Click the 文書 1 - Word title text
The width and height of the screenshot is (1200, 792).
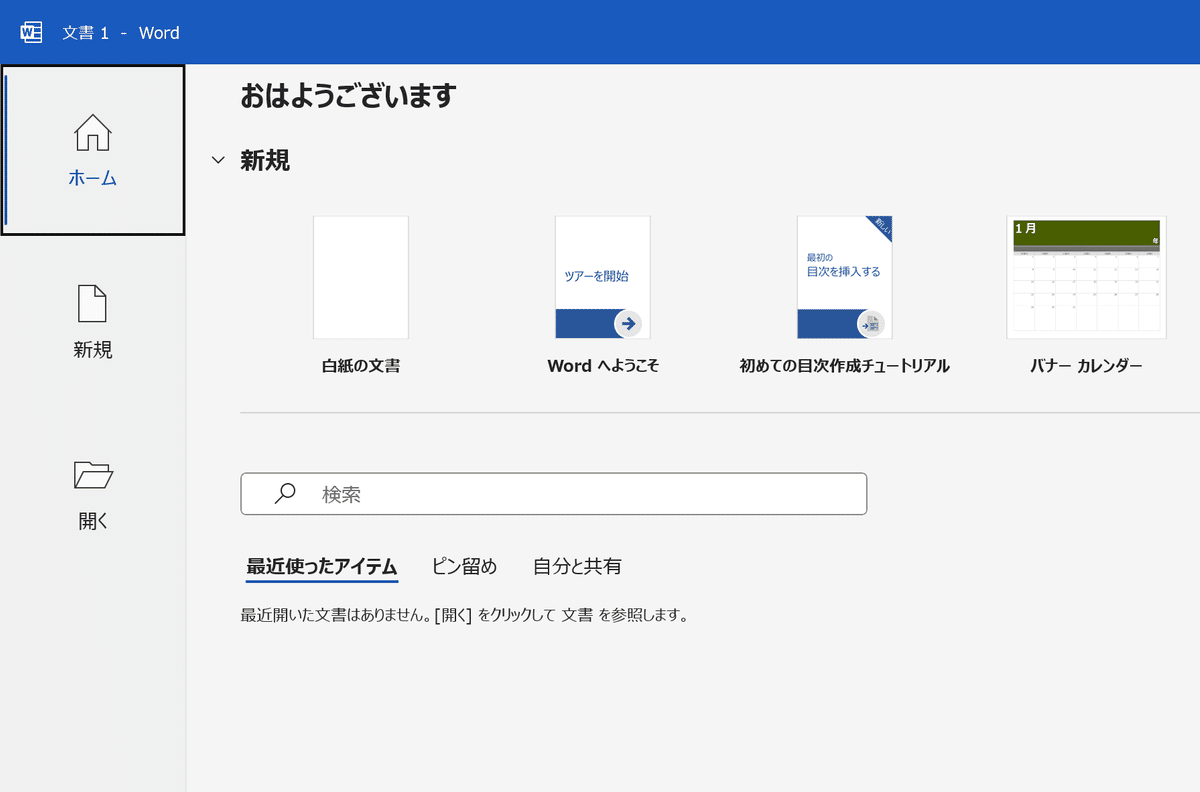121,33
